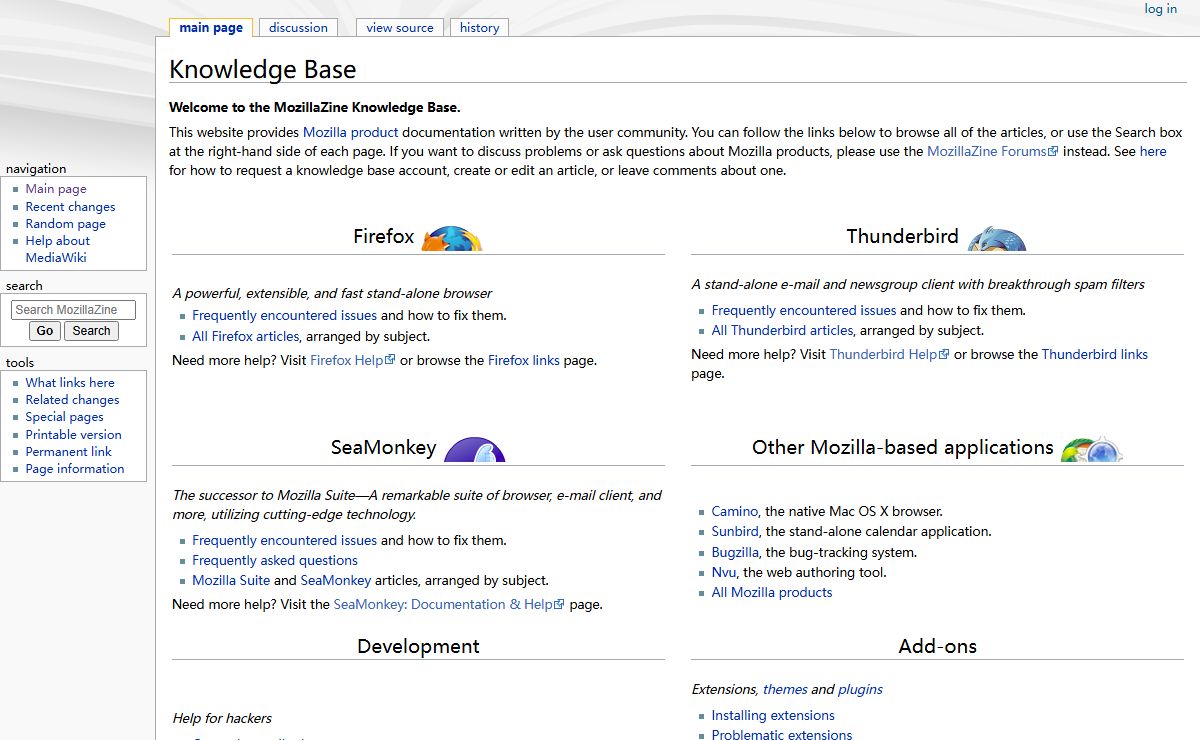Open Printable version link
Screen dimensions: 1200x740
pos(73,435)
